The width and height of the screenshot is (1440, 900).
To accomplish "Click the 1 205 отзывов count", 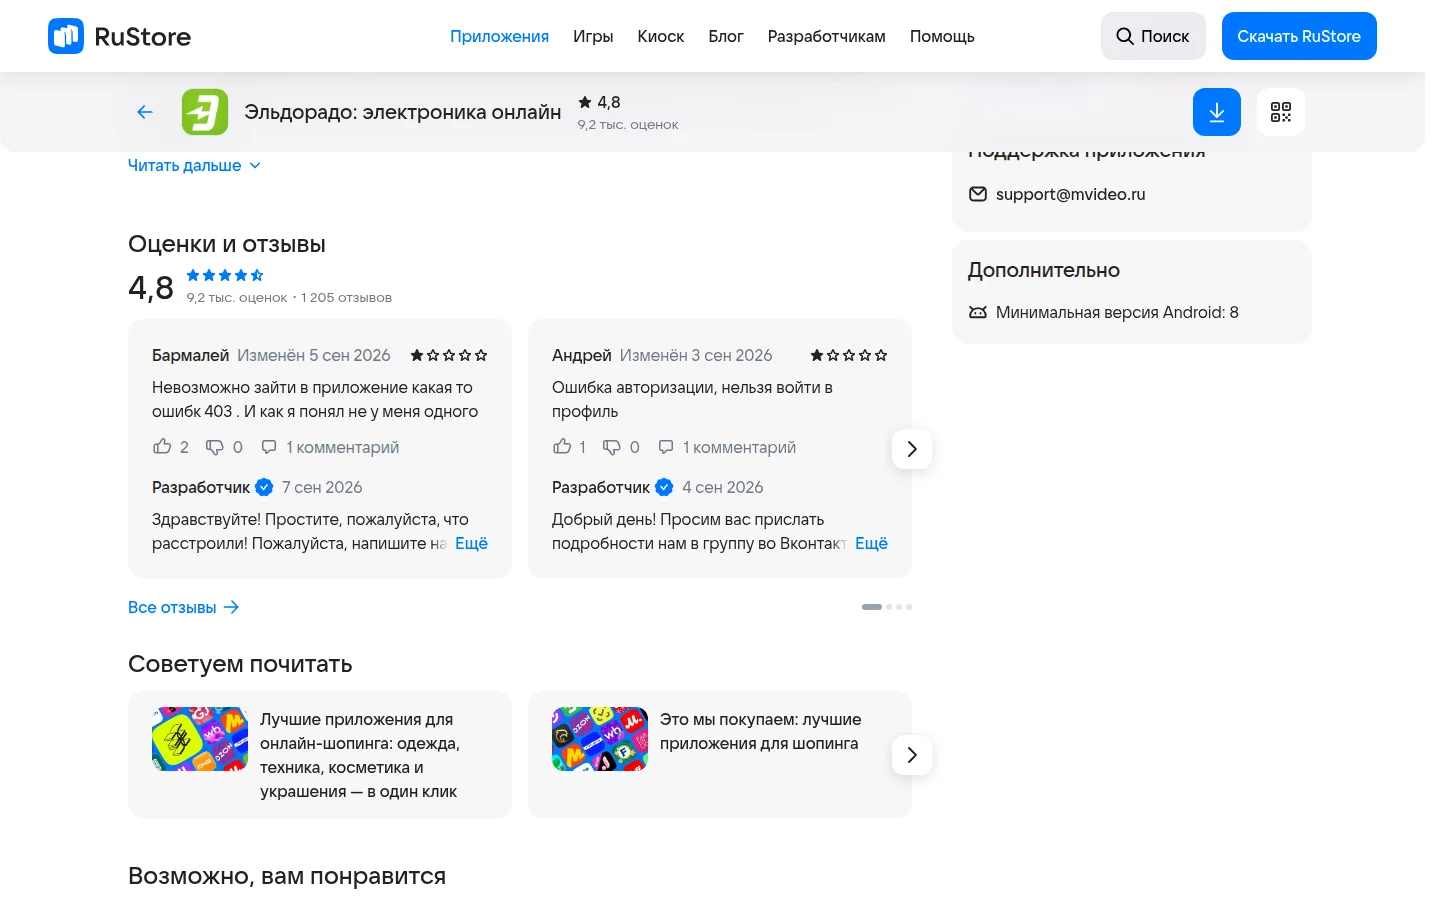I will pyautogui.click(x=346, y=297).
